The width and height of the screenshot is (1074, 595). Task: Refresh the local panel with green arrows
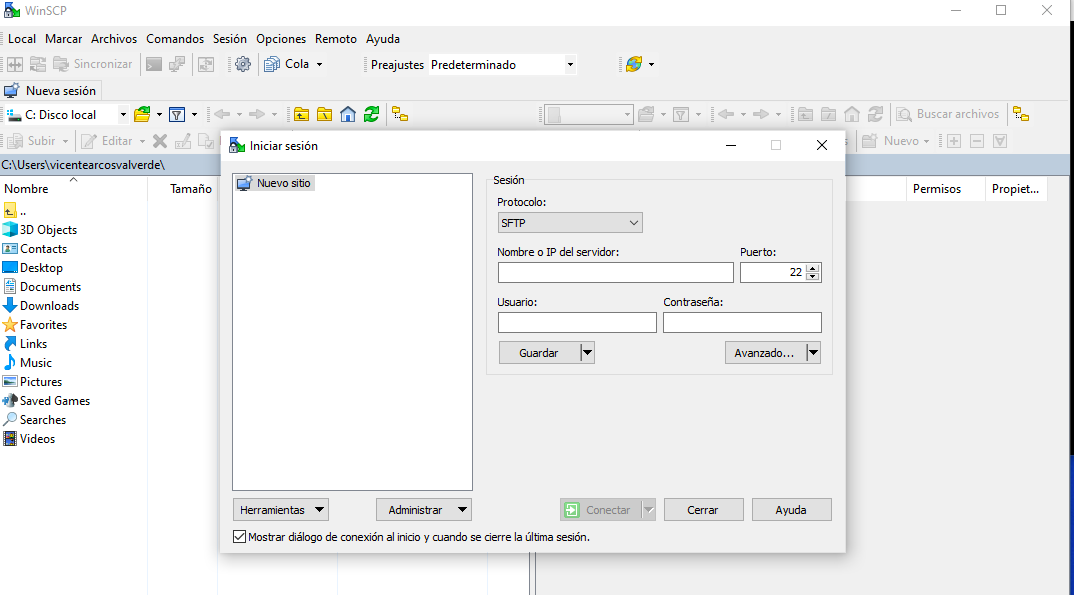click(372, 114)
